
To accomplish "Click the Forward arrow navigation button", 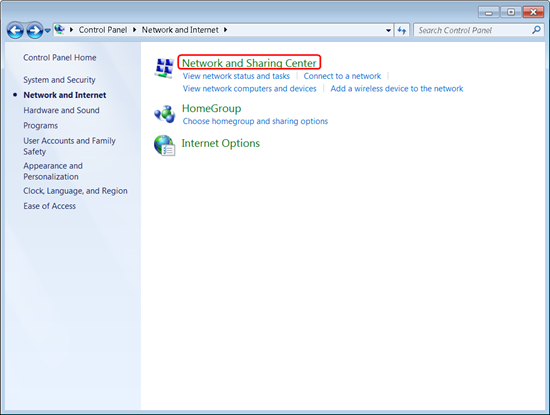I will 35,31.
